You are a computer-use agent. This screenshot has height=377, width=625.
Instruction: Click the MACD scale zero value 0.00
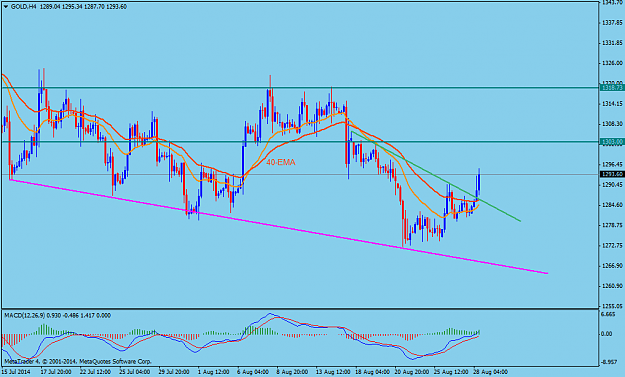pyautogui.click(x=607, y=334)
